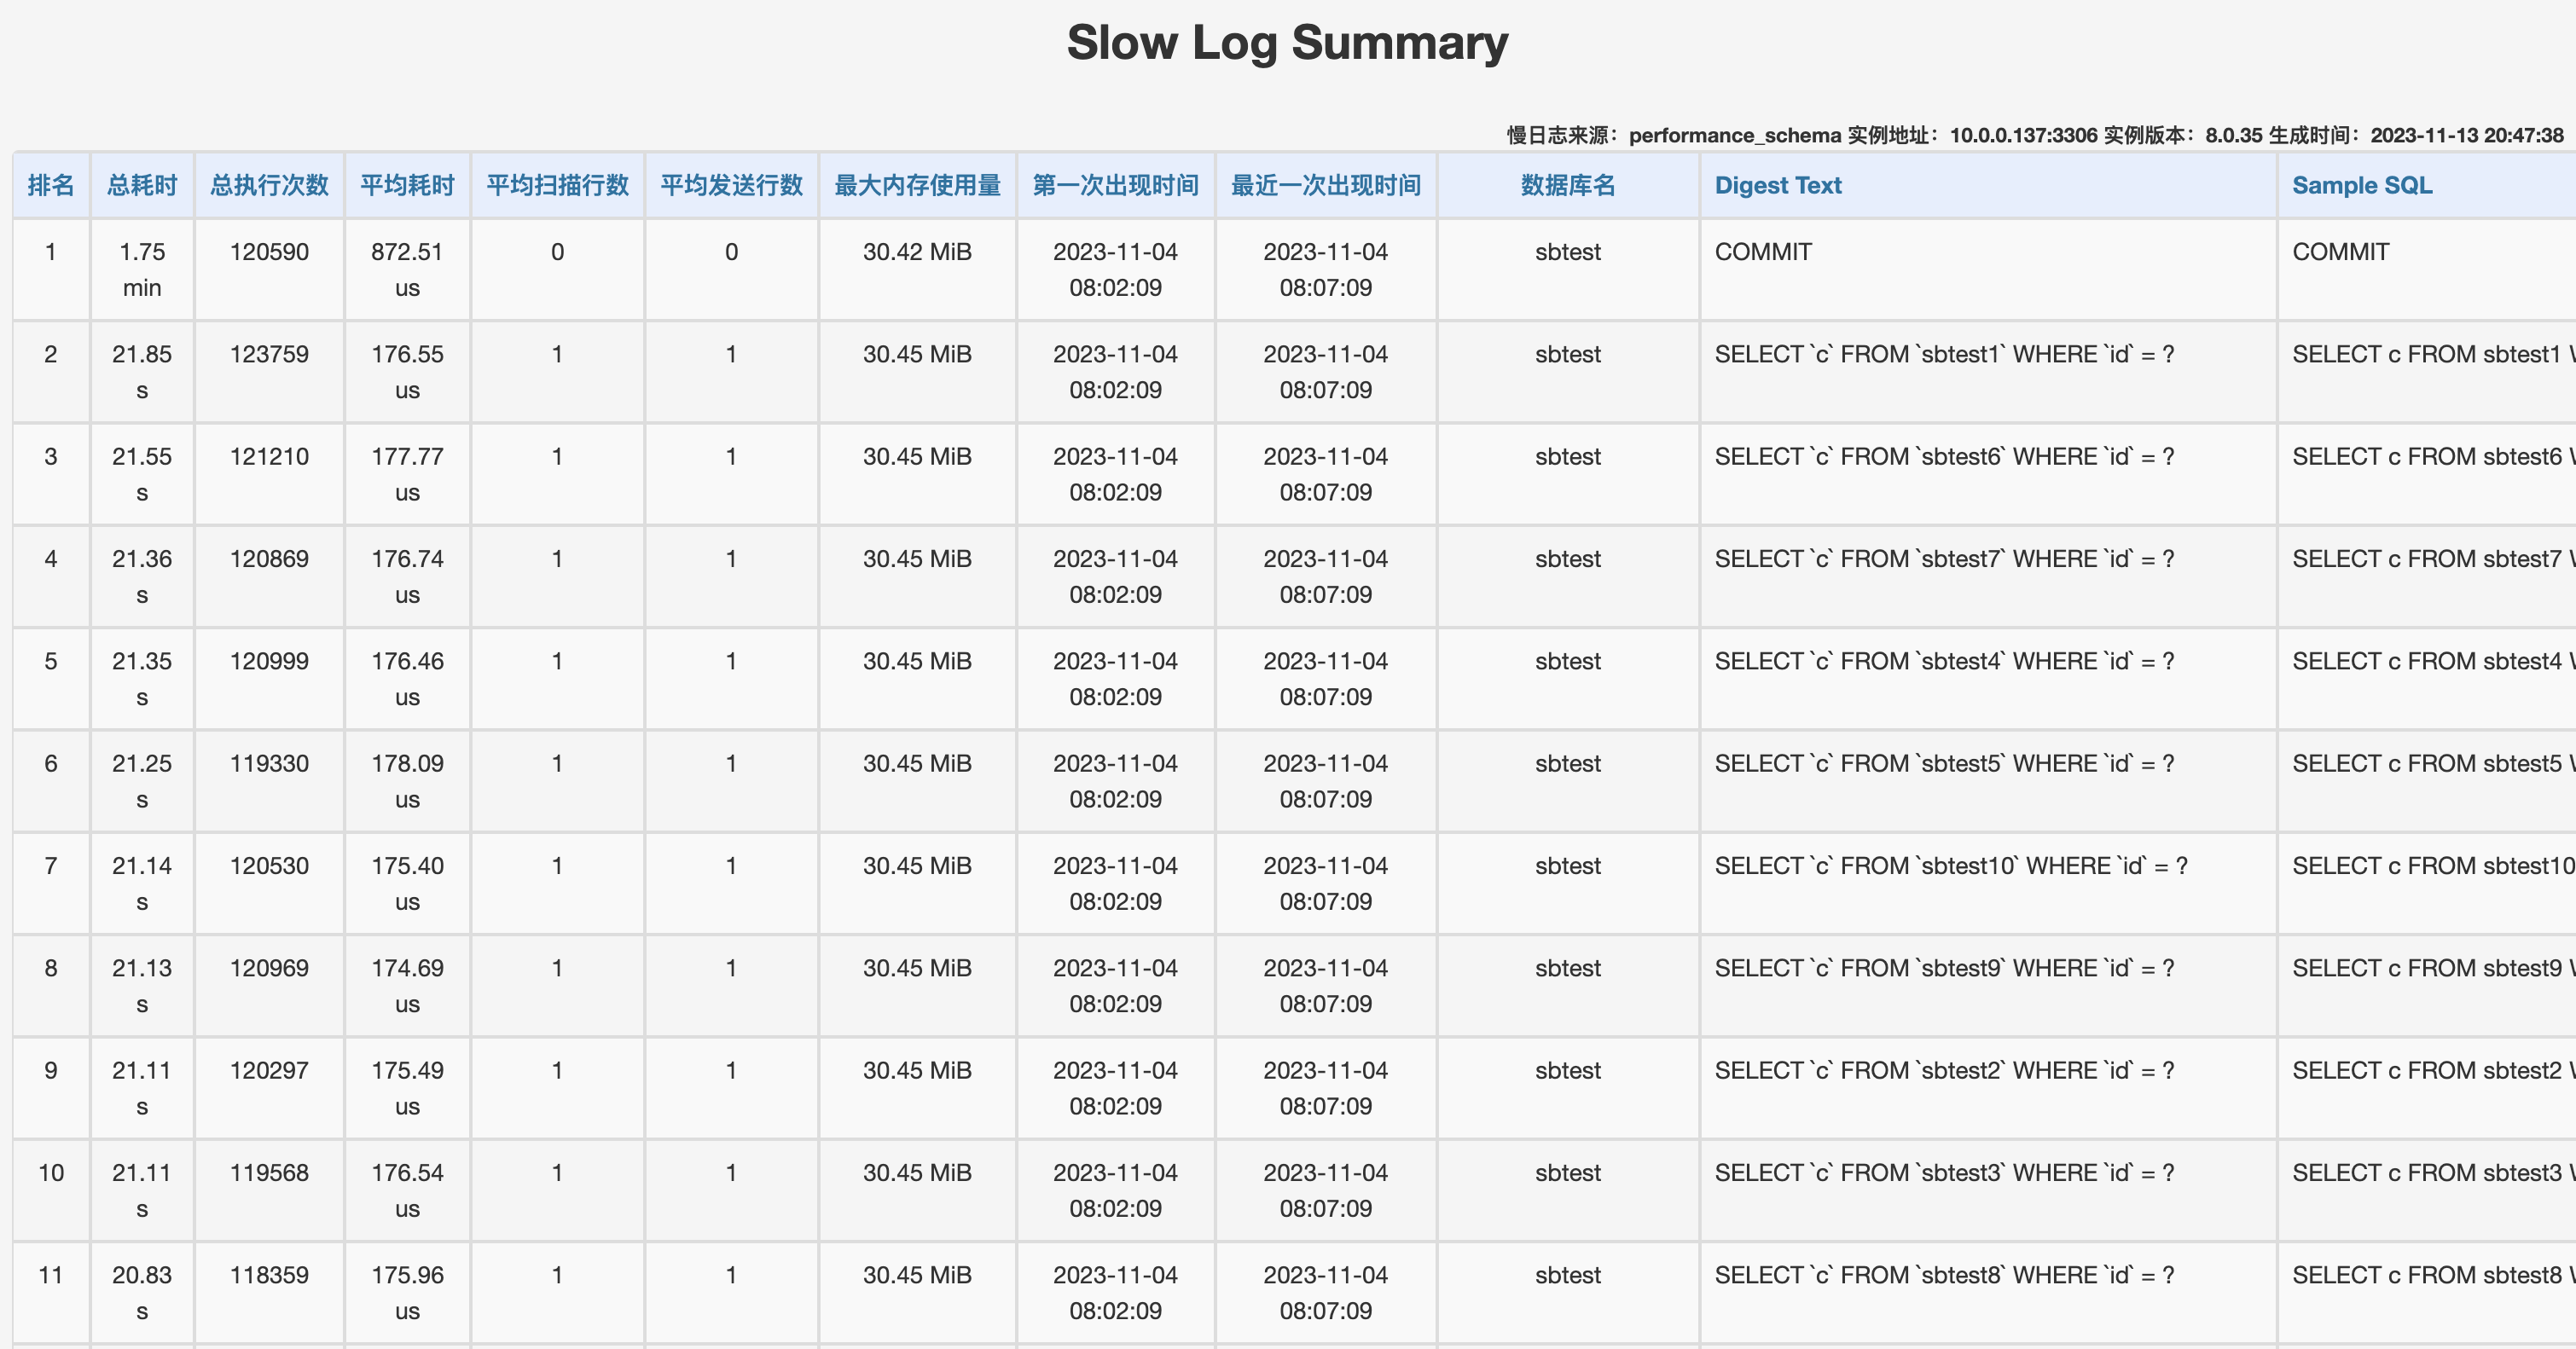Select the 慢日志来源 info line

[2035, 135]
